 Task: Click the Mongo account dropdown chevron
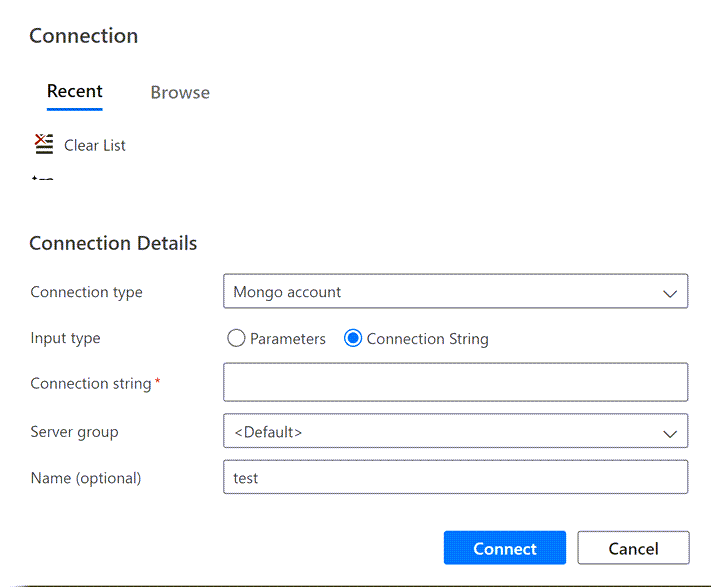click(670, 294)
